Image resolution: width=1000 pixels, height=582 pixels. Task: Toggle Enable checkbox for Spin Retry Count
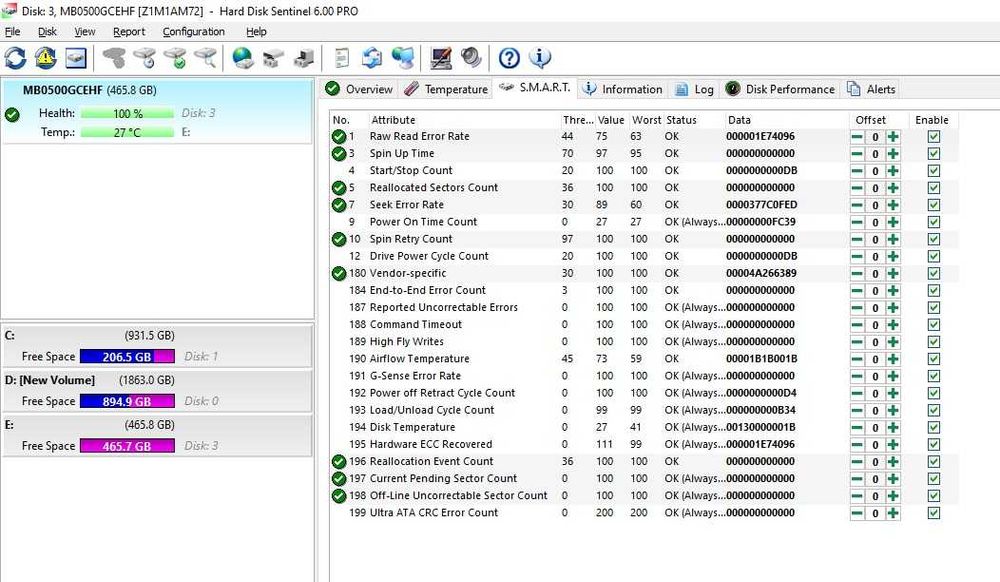click(934, 239)
